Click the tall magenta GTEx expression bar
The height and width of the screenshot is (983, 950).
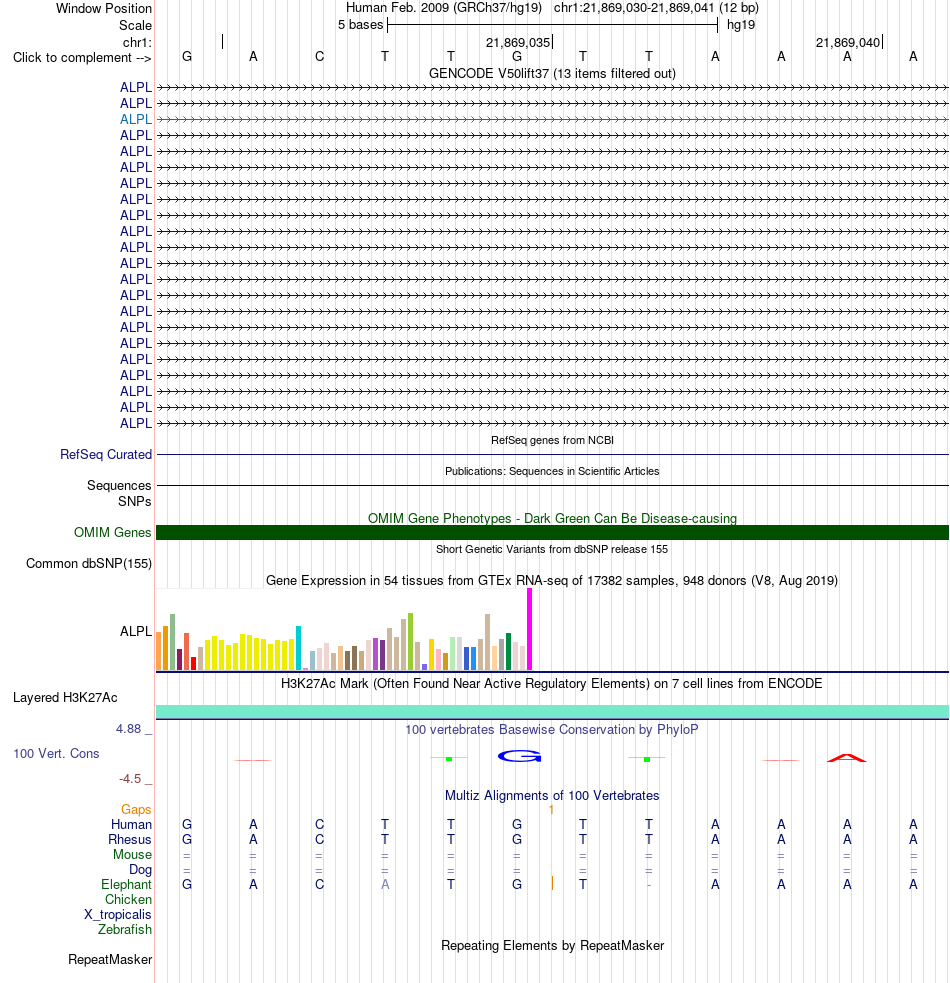pos(529,629)
